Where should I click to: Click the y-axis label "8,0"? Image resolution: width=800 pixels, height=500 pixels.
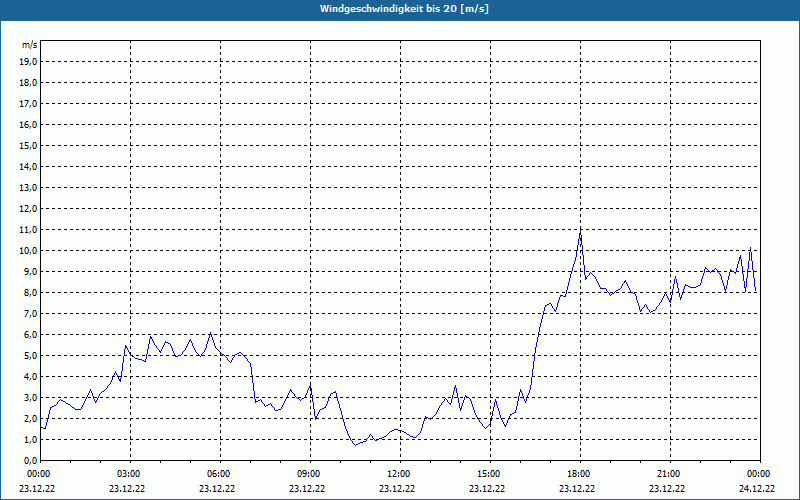[x=31, y=292]
